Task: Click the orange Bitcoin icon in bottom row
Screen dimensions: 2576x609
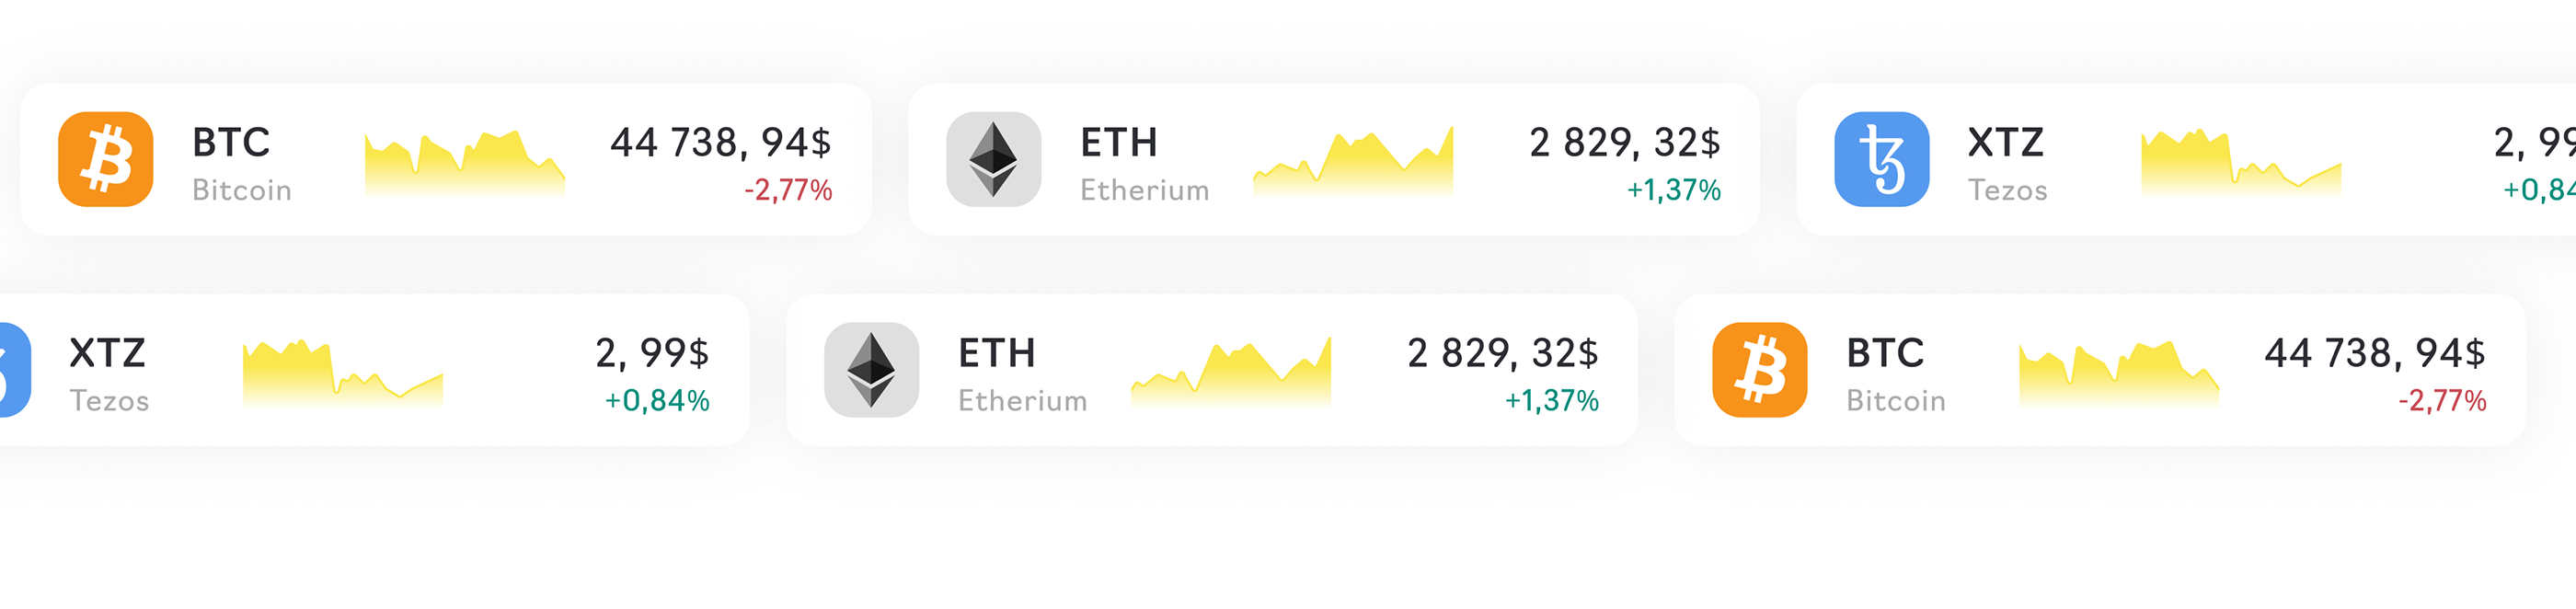Action: (x=1759, y=370)
